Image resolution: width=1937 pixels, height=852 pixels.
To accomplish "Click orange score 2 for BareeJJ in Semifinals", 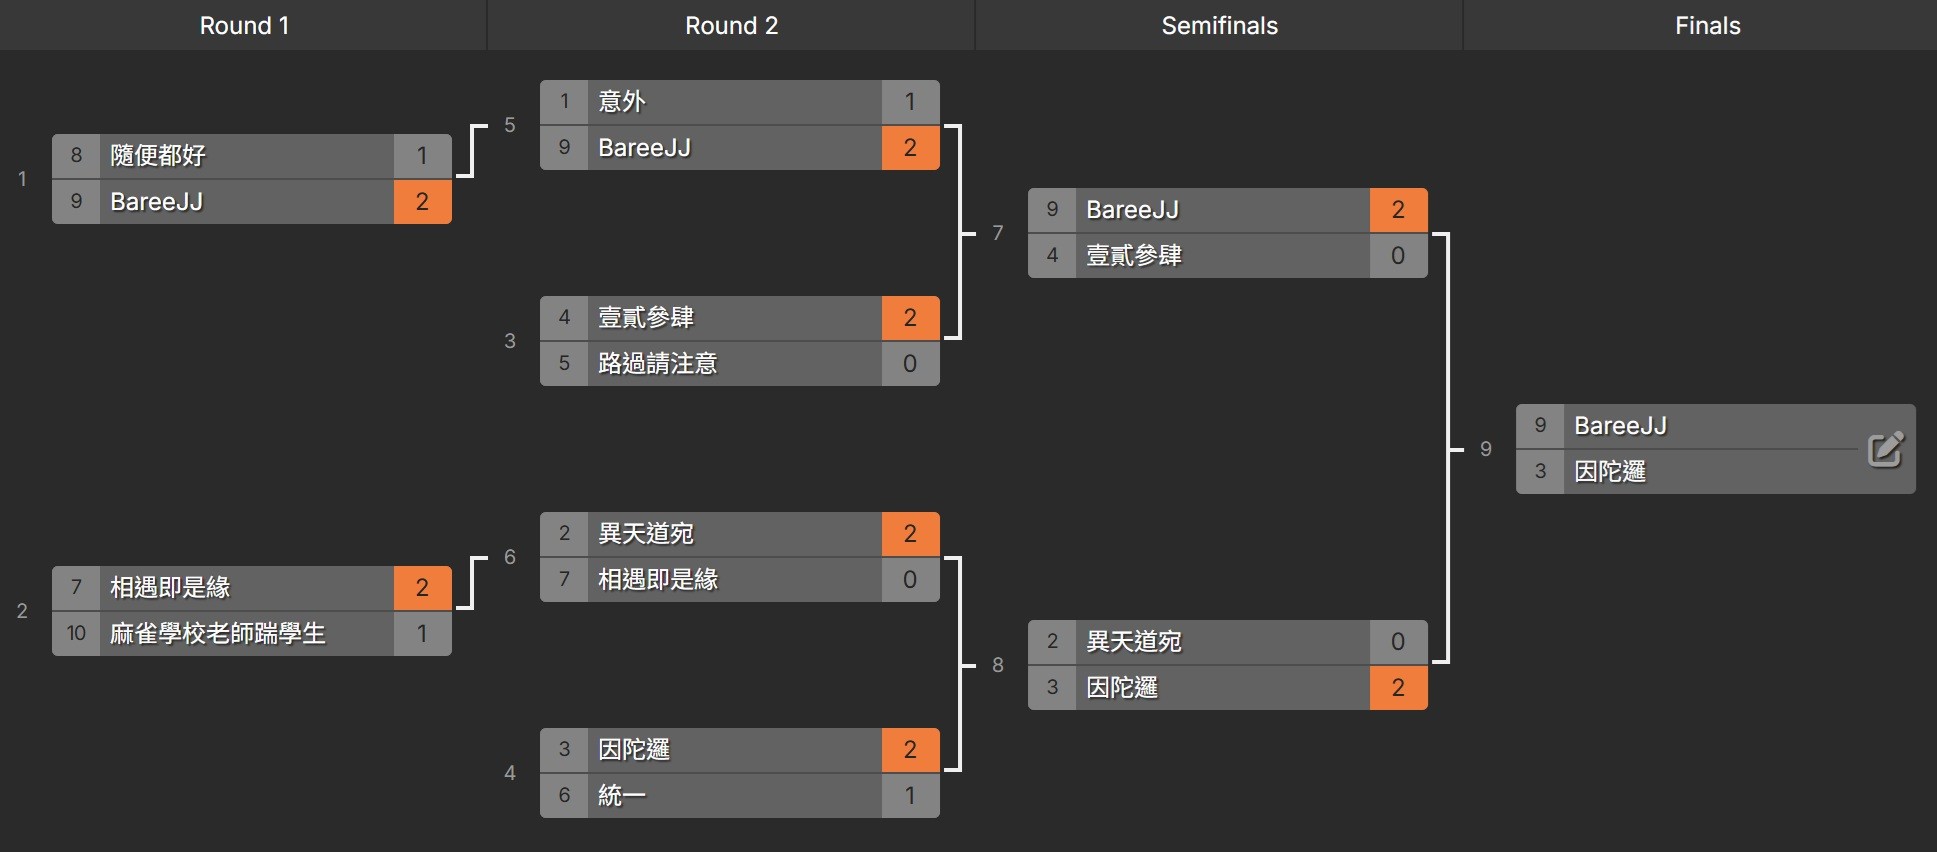I will pos(1398,210).
